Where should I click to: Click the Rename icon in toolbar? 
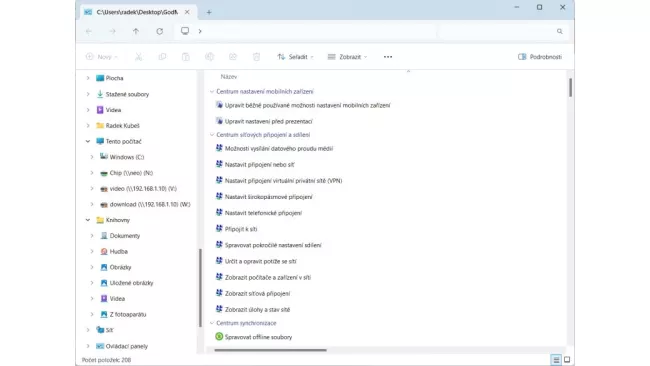209,57
